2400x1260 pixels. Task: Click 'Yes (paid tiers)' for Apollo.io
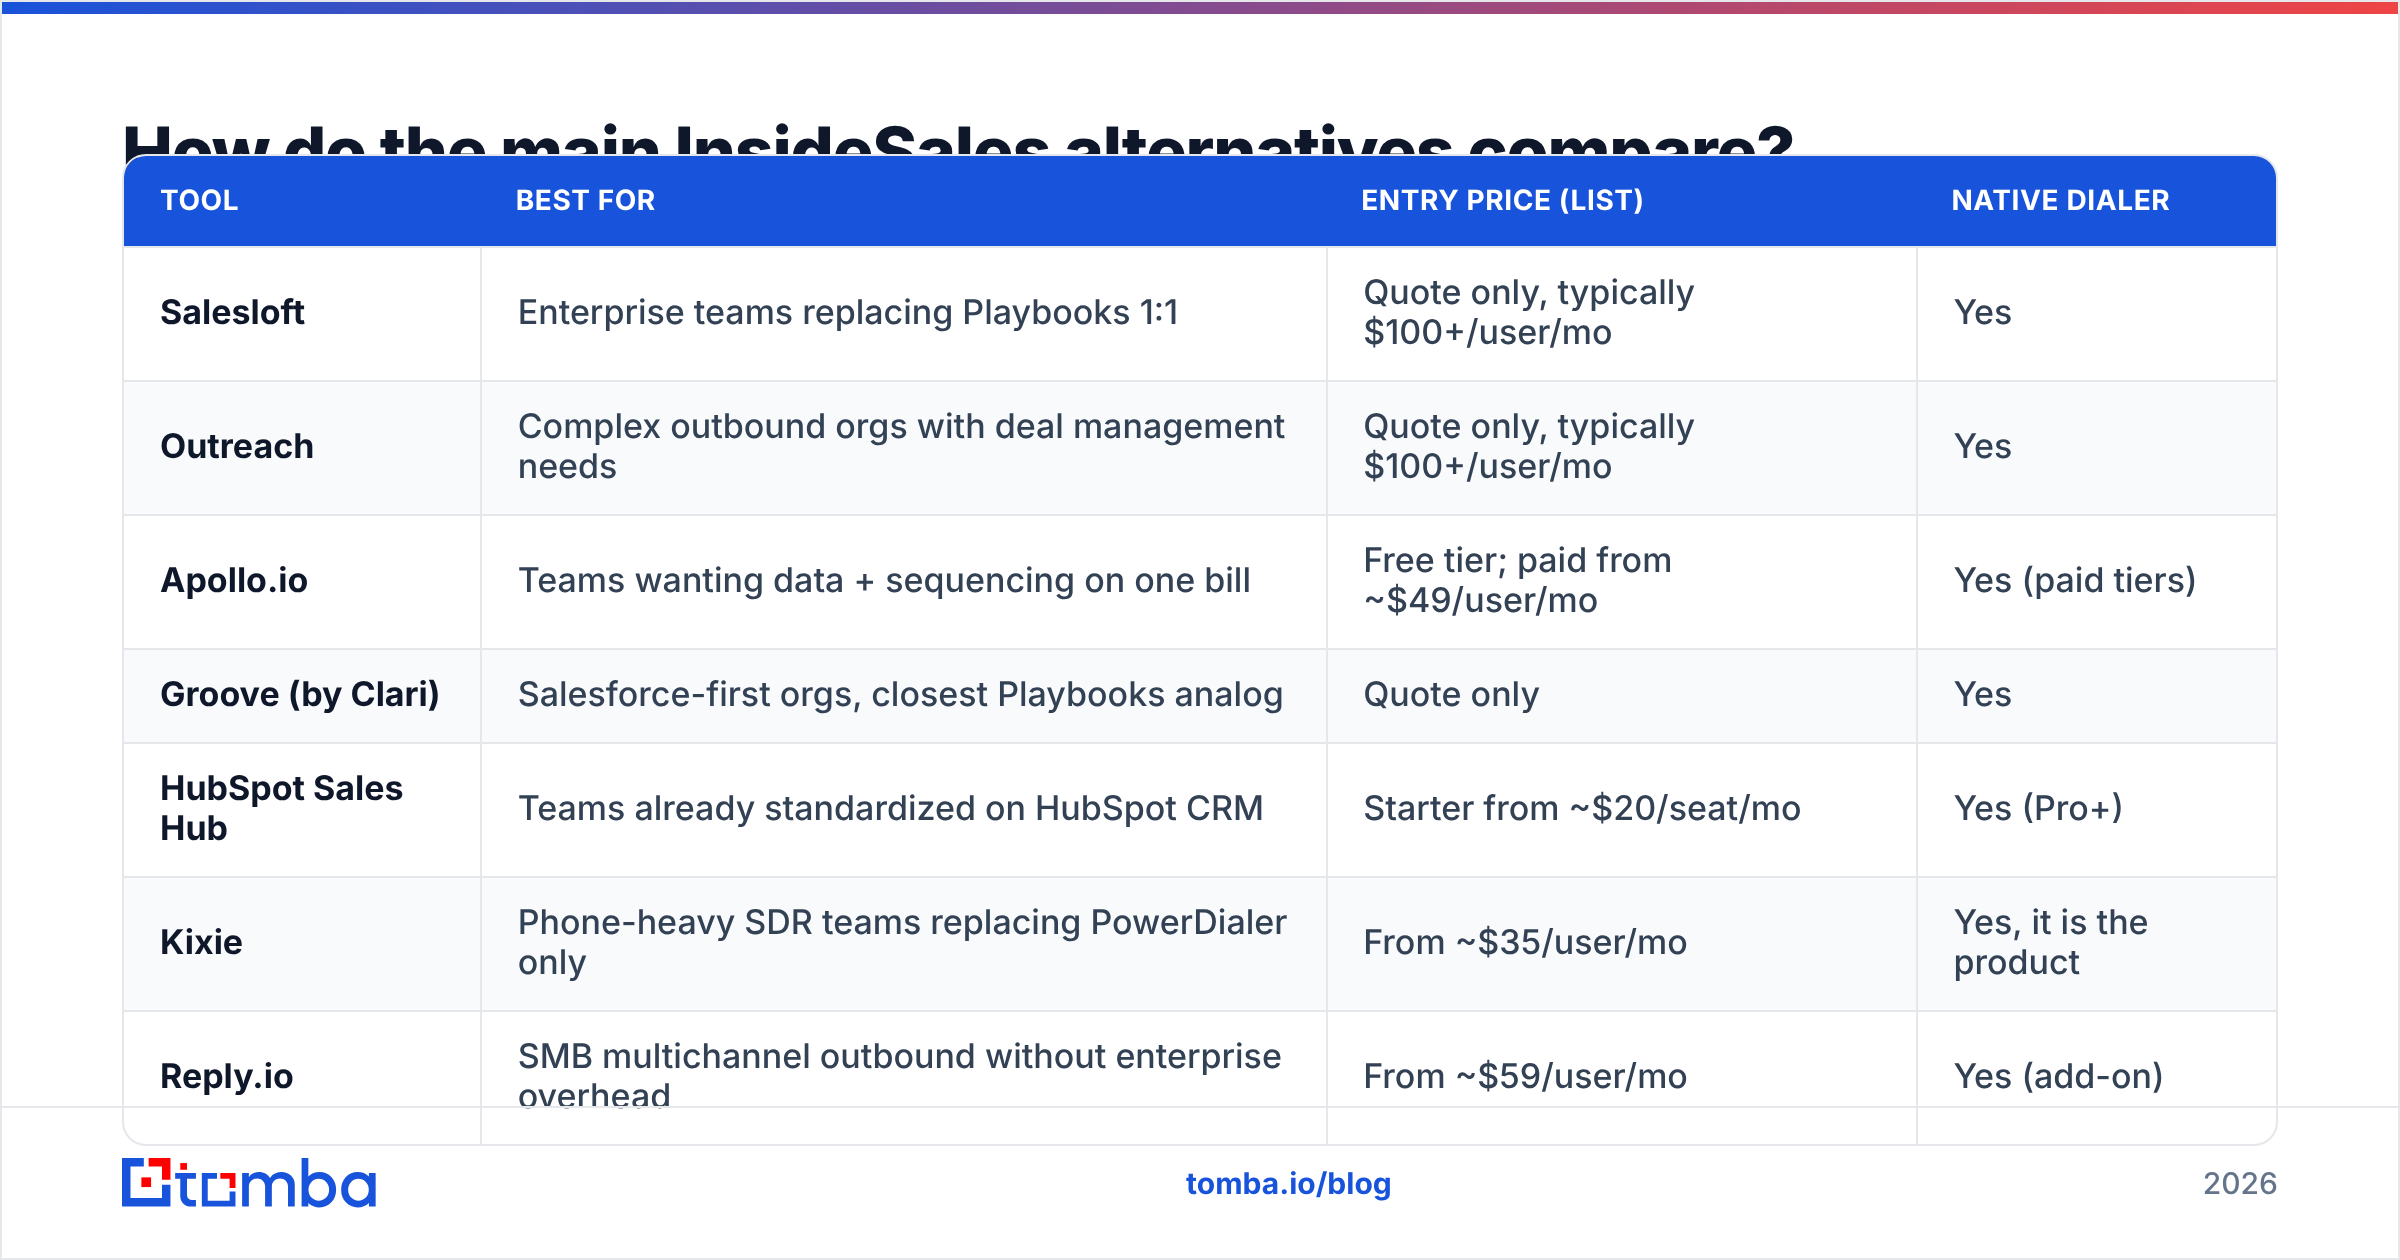click(2075, 580)
